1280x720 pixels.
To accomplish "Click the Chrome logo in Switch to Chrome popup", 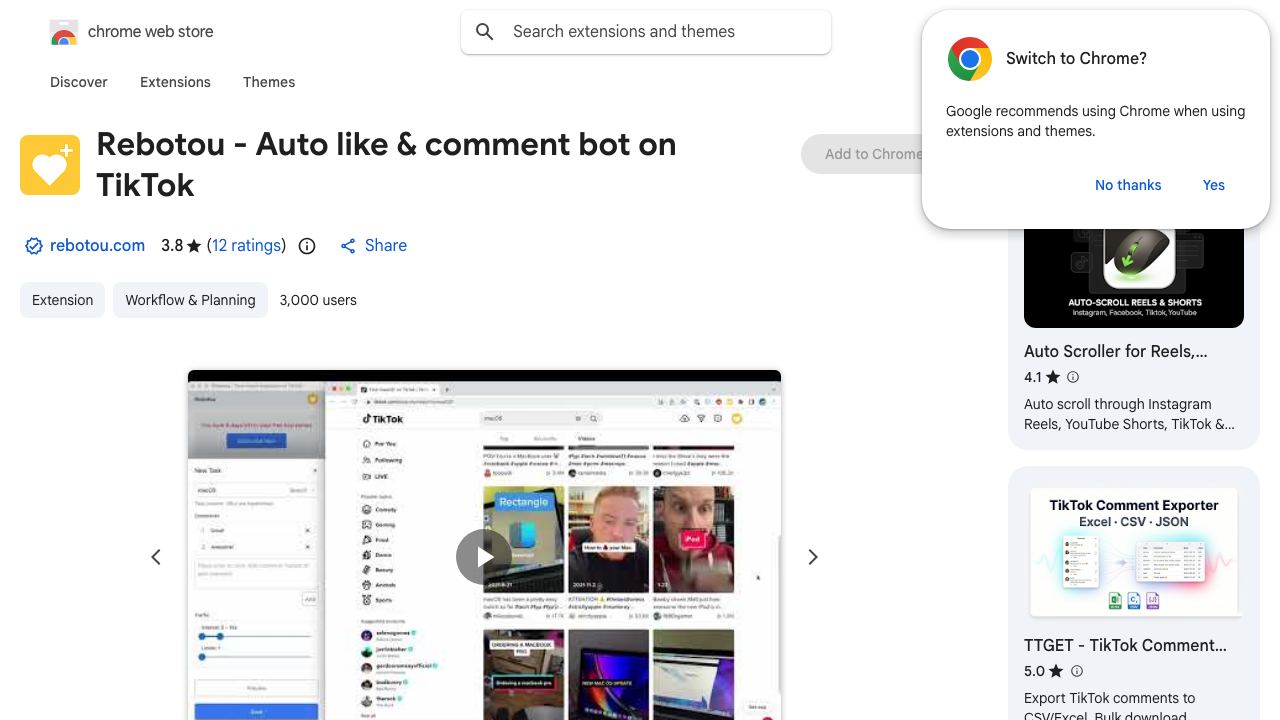I will [x=969, y=59].
